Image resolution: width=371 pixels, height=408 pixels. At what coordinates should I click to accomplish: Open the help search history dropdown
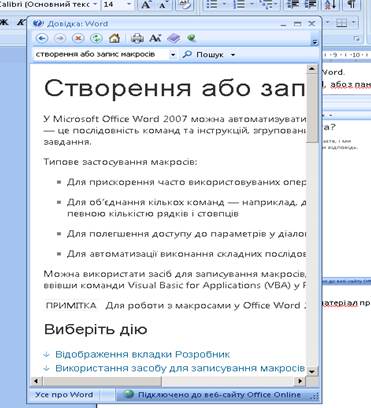coord(173,54)
